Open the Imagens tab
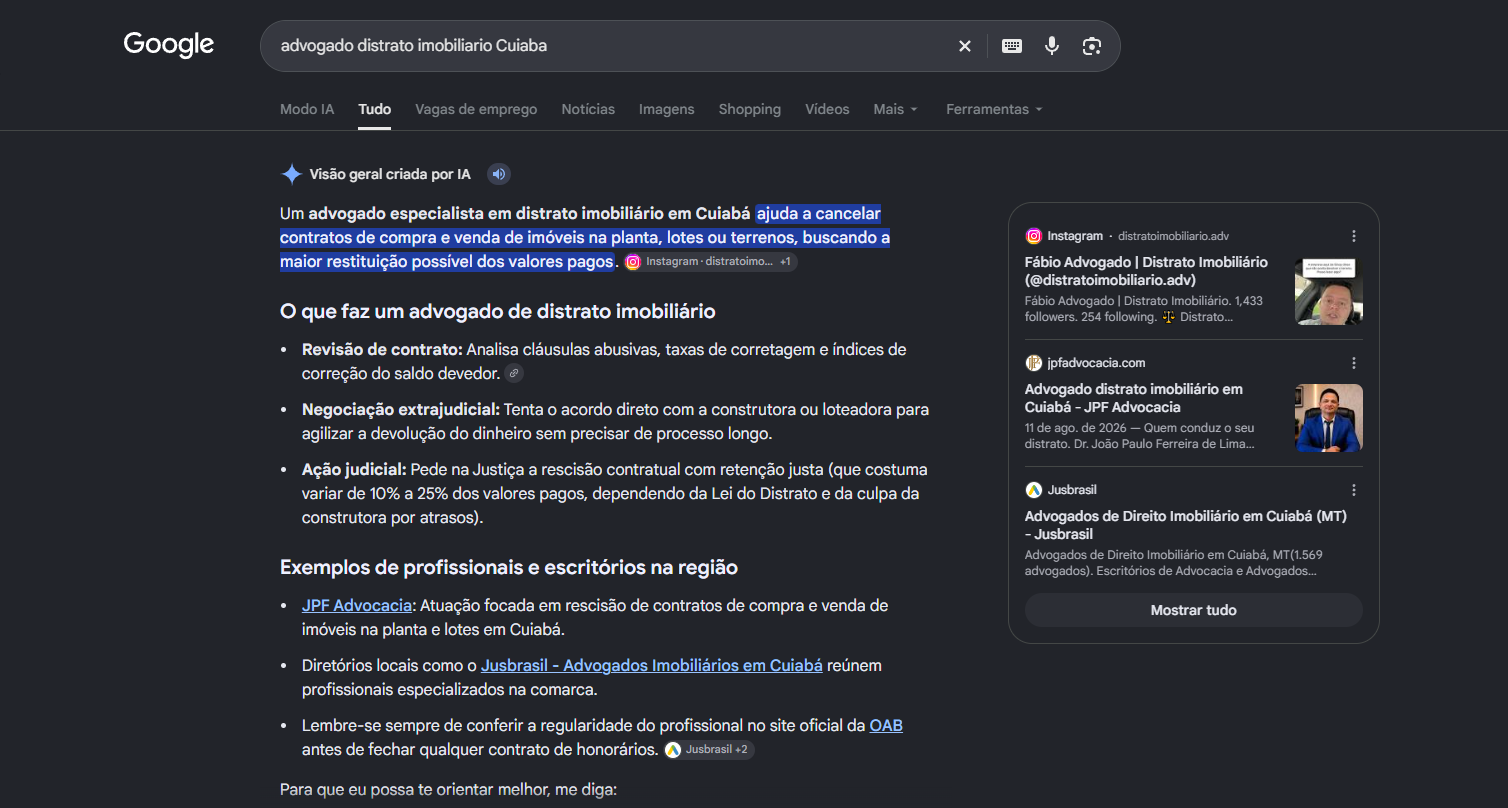The image size is (1508, 808). [x=667, y=109]
